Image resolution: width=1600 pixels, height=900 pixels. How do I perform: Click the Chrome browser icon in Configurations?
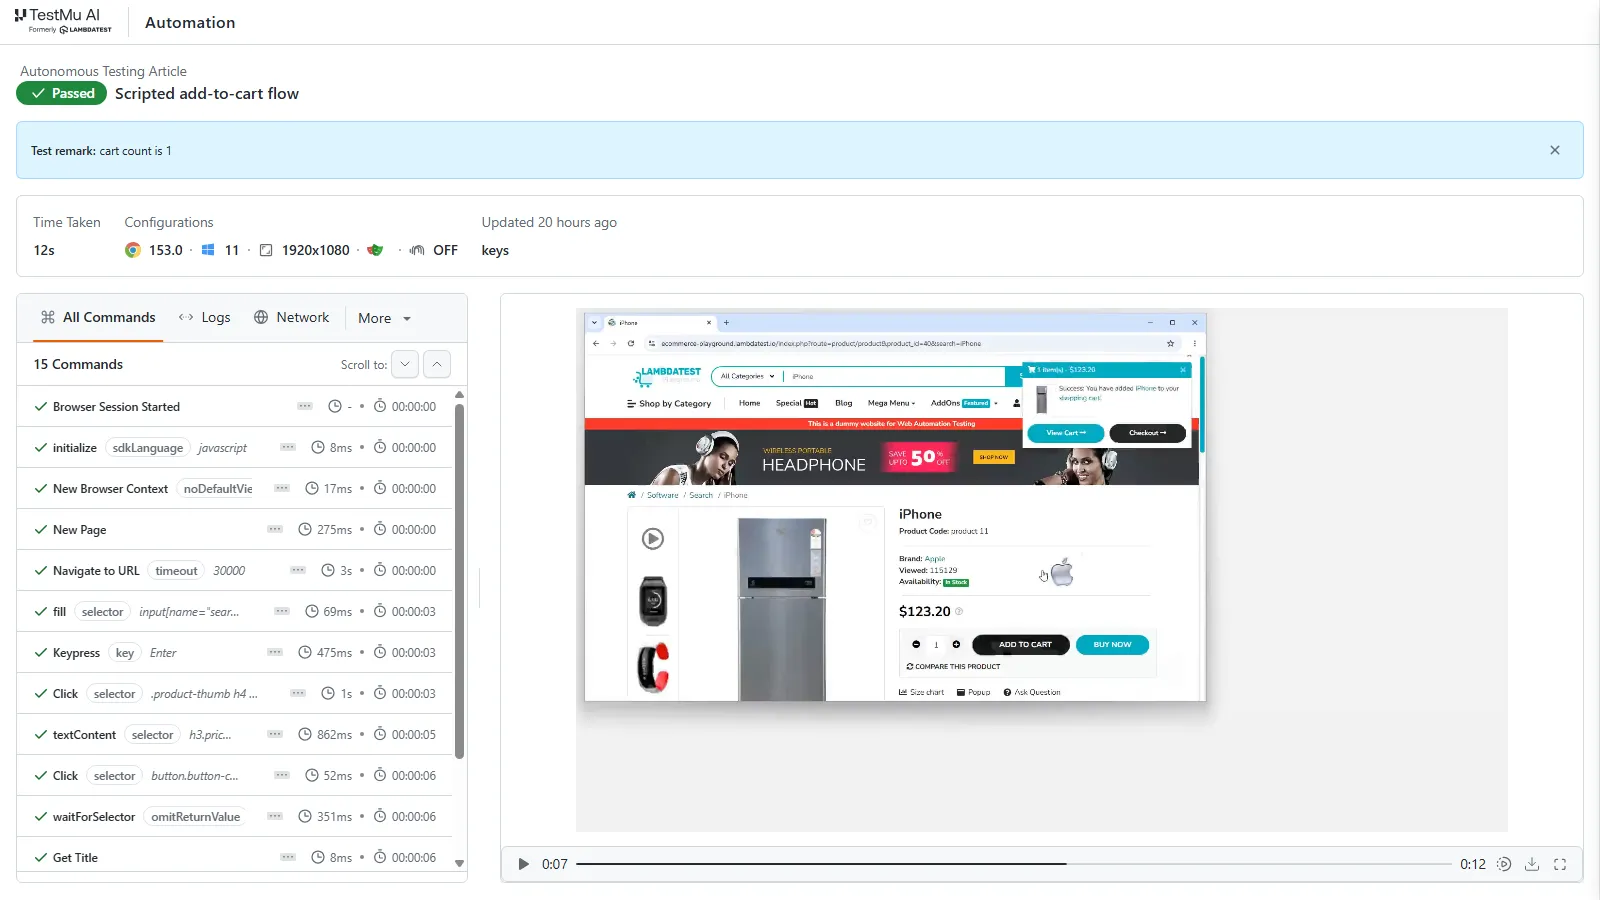tap(133, 250)
